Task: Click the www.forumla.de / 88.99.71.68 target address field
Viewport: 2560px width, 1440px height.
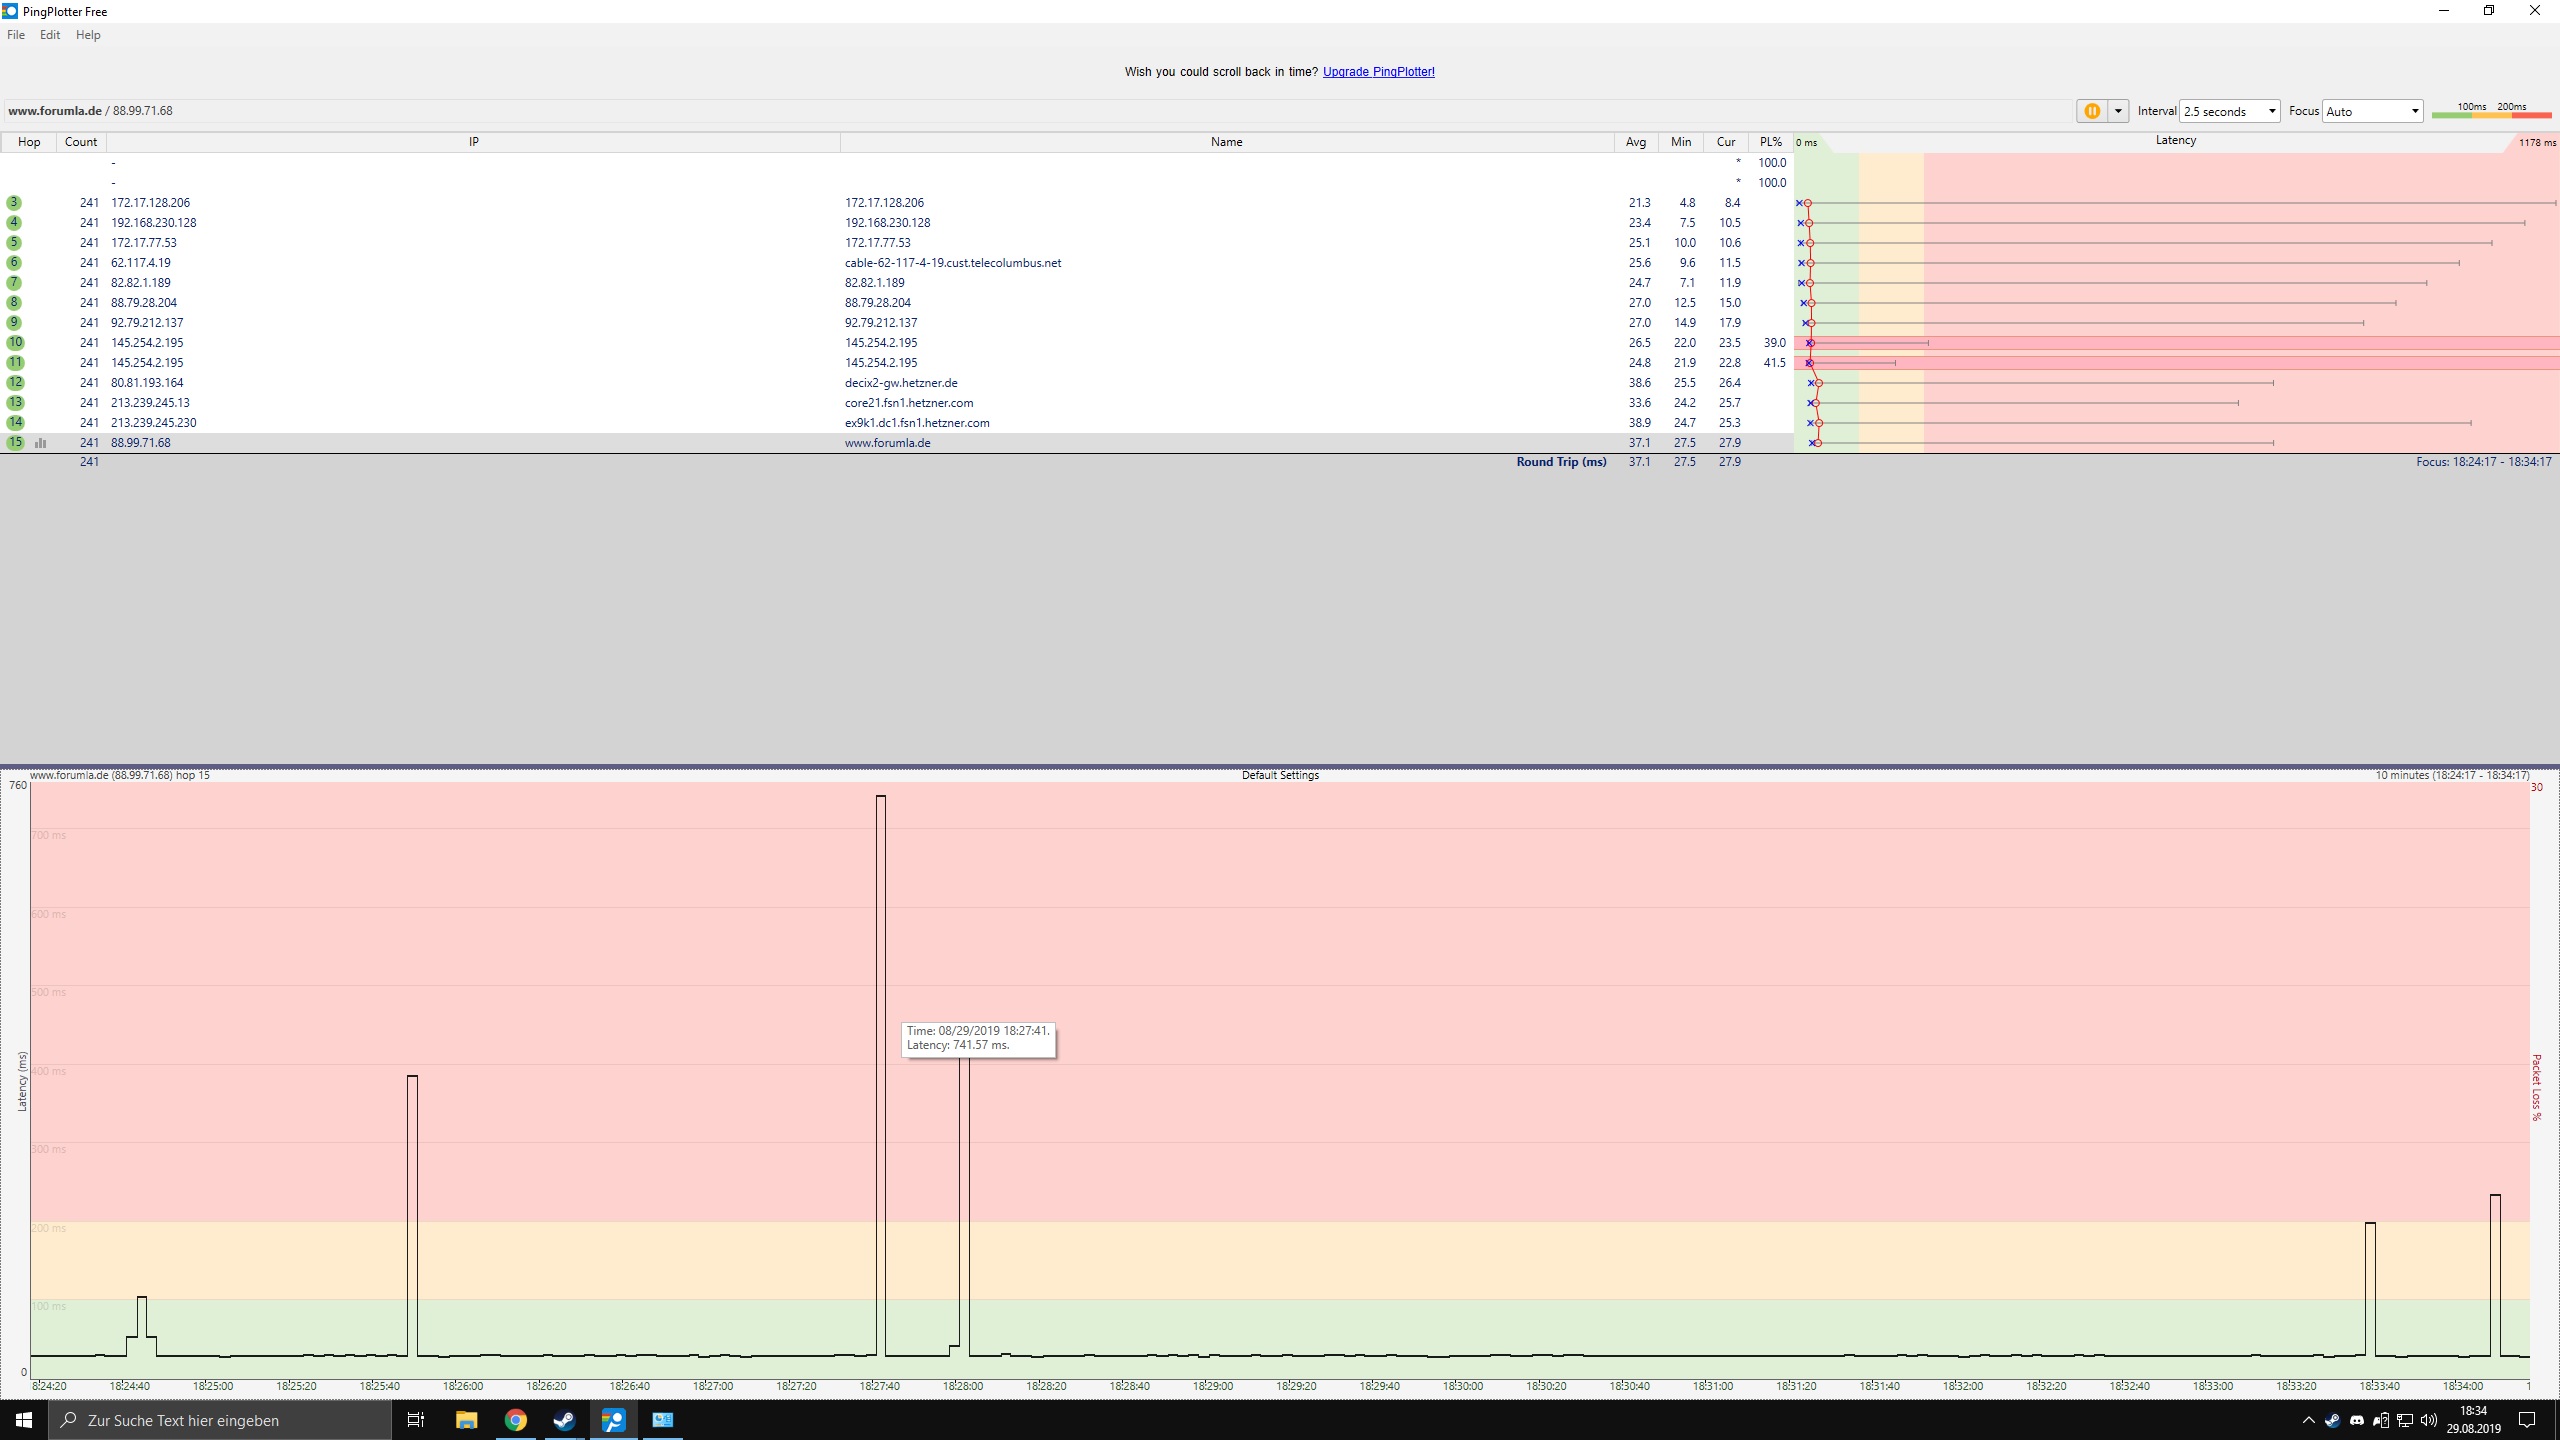Action: coord(1036,111)
